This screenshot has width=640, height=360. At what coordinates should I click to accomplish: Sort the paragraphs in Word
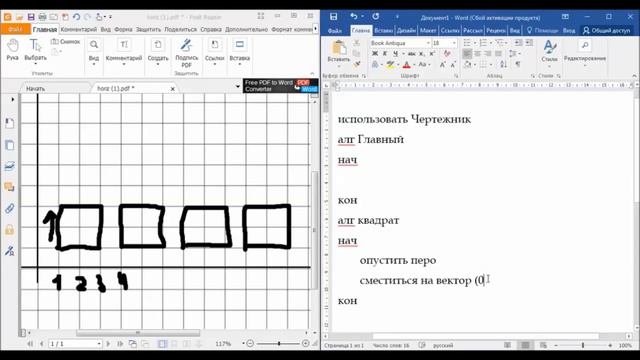click(504, 64)
